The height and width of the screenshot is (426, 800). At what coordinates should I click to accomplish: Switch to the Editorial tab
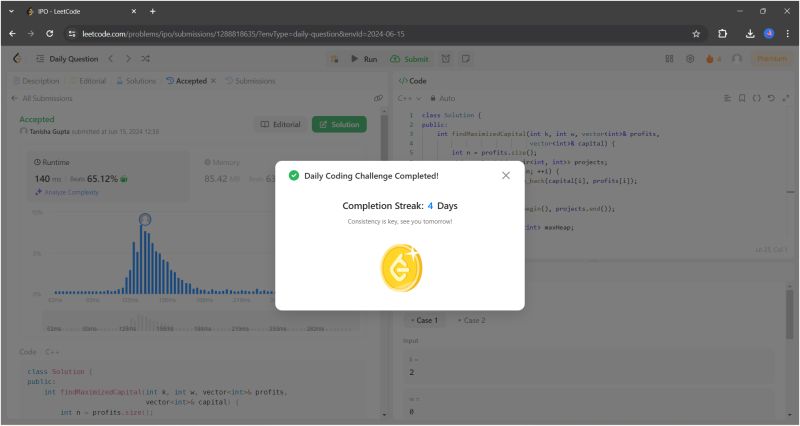click(x=88, y=81)
